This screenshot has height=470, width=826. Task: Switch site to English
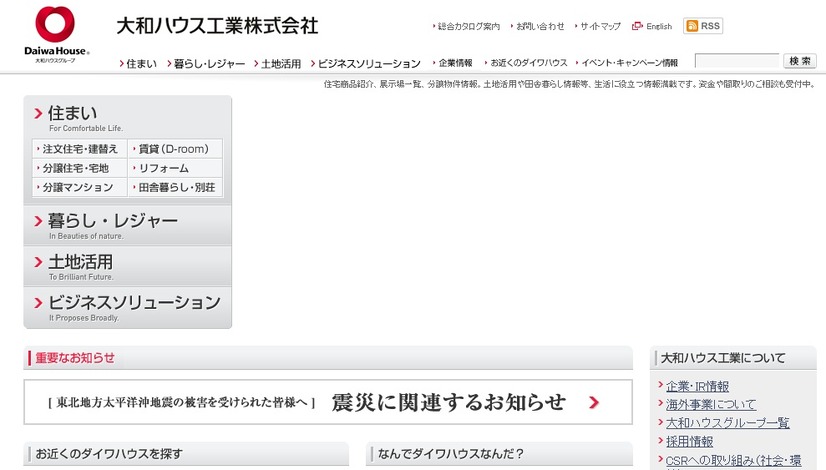pyautogui.click(x=653, y=26)
